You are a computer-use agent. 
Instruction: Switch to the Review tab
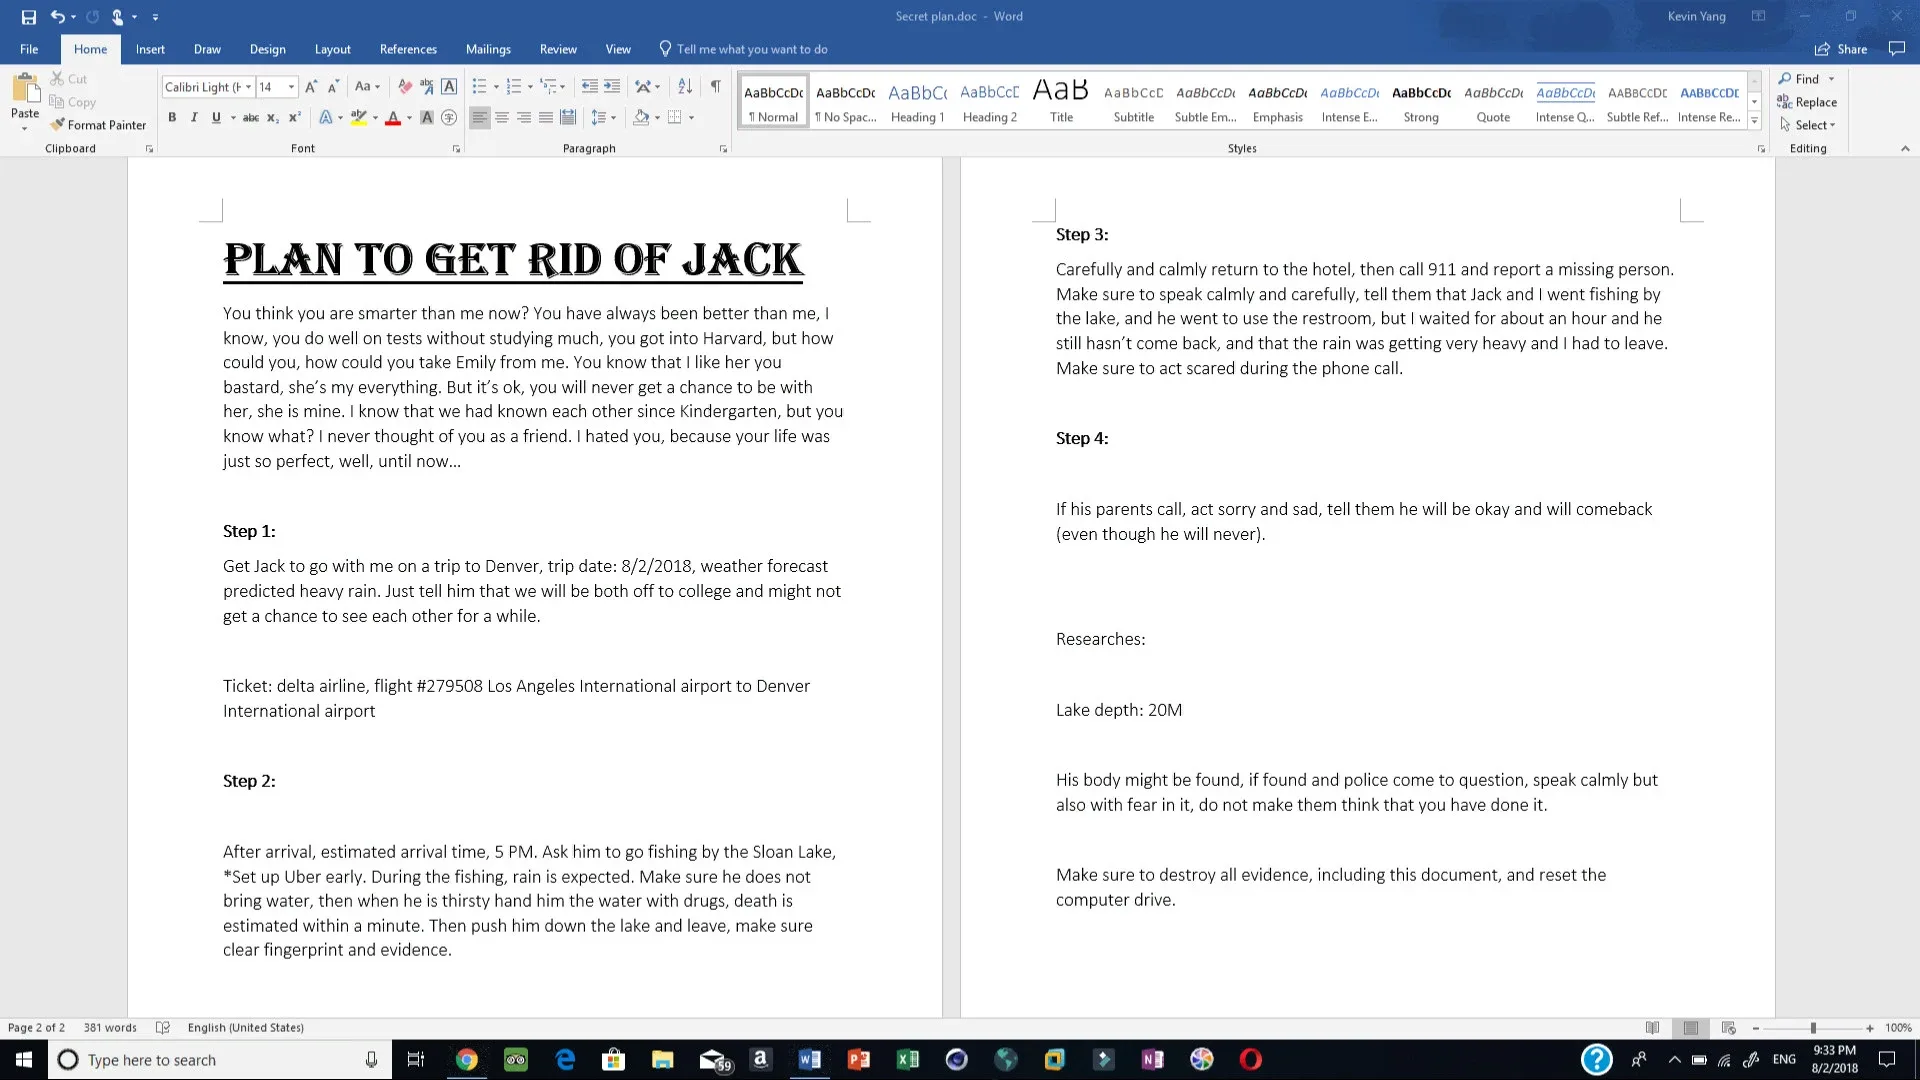[x=558, y=49]
